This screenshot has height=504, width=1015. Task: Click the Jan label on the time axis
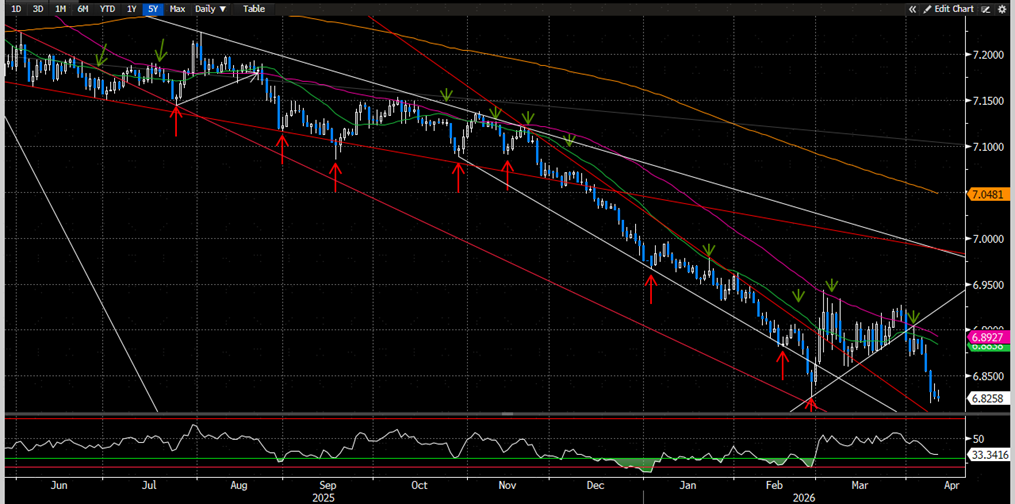[x=687, y=485]
